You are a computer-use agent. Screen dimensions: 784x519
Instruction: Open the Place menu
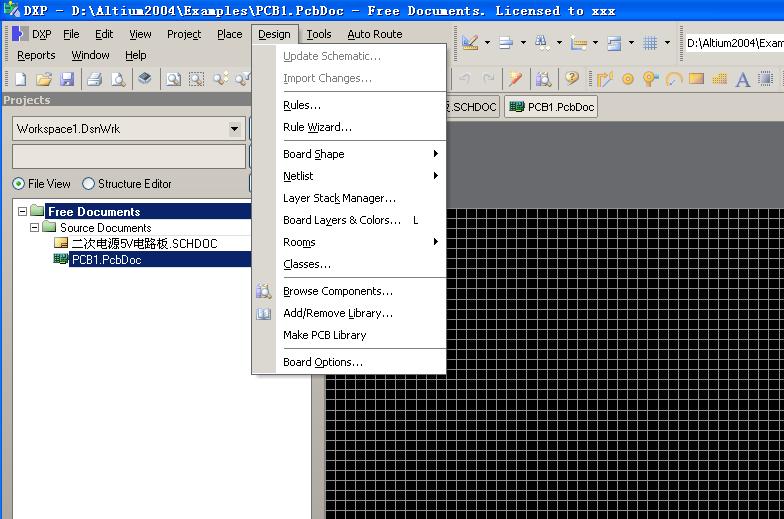[x=230, y=34]
